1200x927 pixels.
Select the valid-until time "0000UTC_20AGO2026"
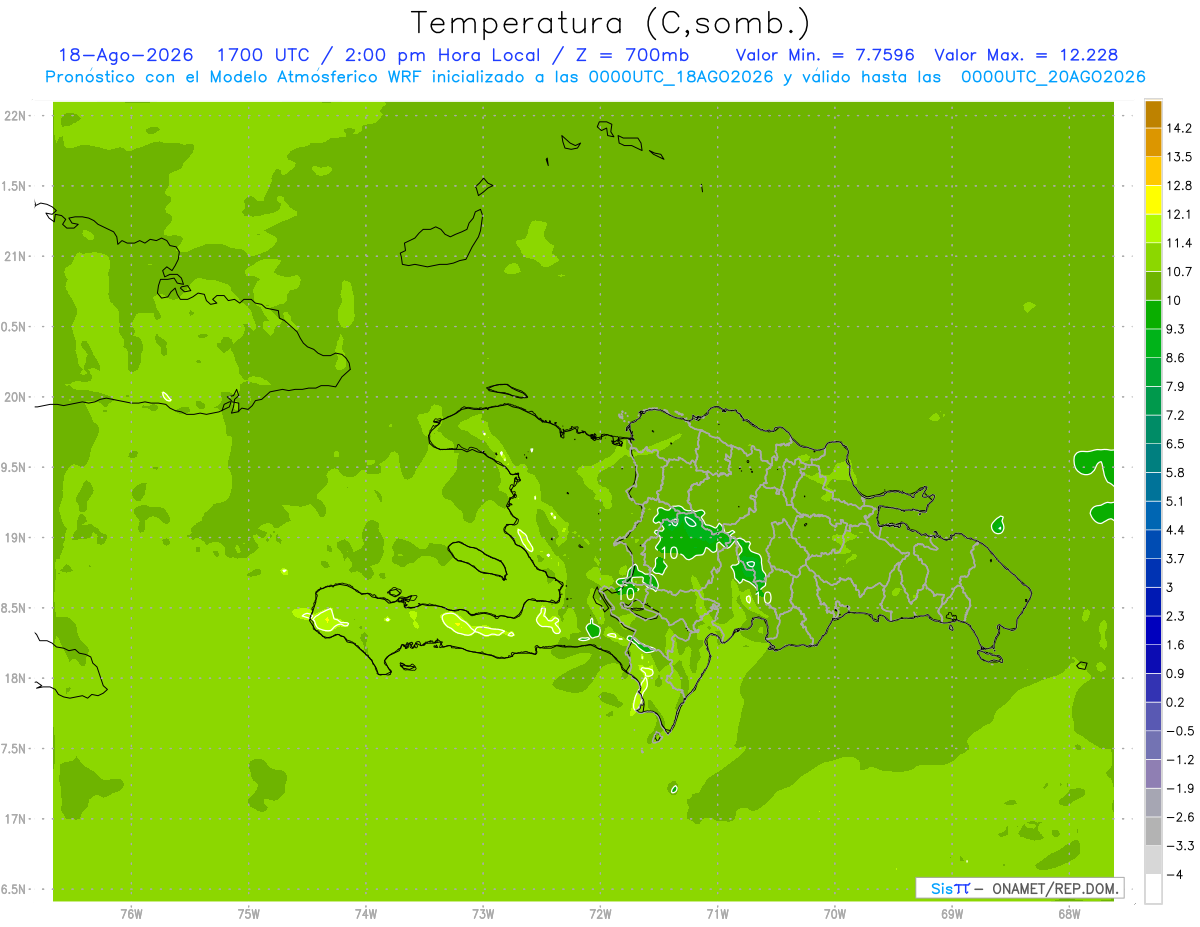click(1053, 77)
